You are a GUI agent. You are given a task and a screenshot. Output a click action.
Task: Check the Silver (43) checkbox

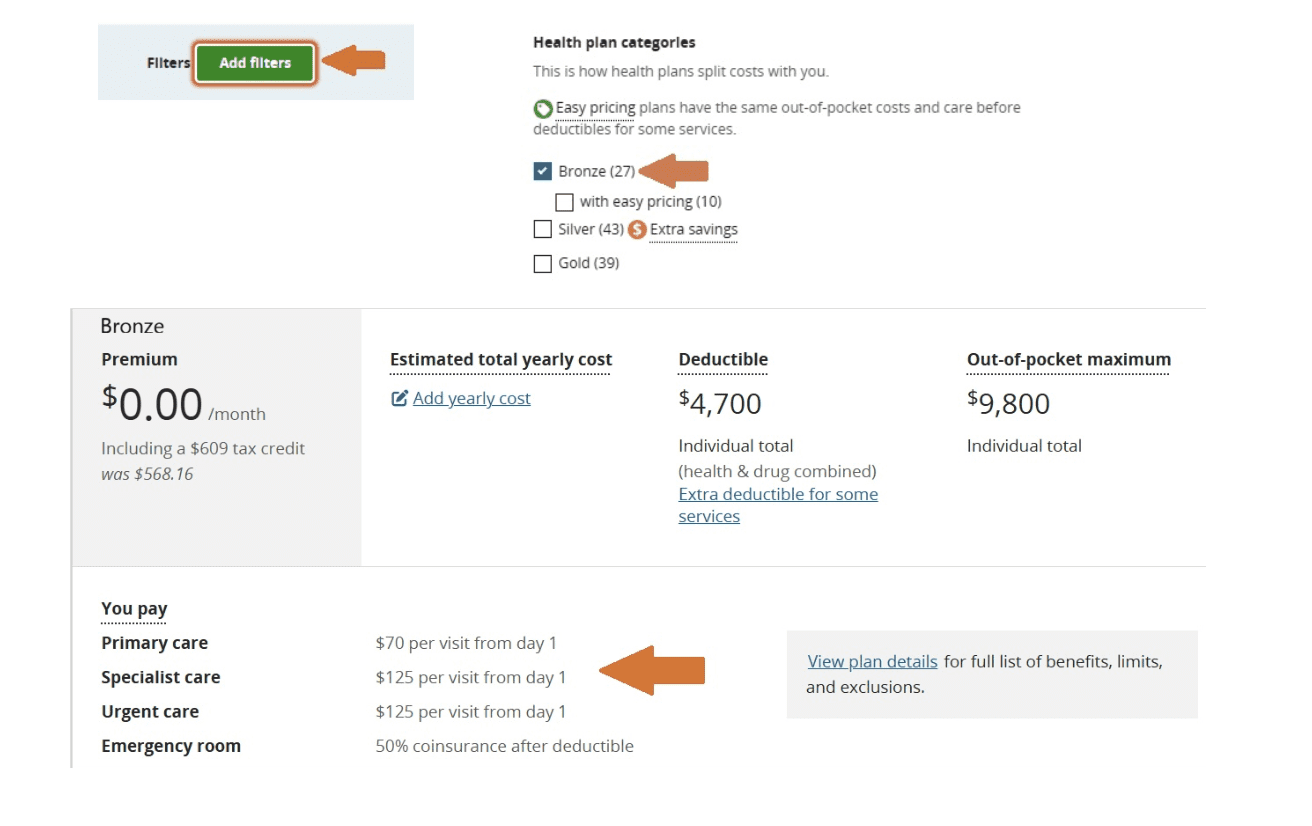tap(543, 230)
